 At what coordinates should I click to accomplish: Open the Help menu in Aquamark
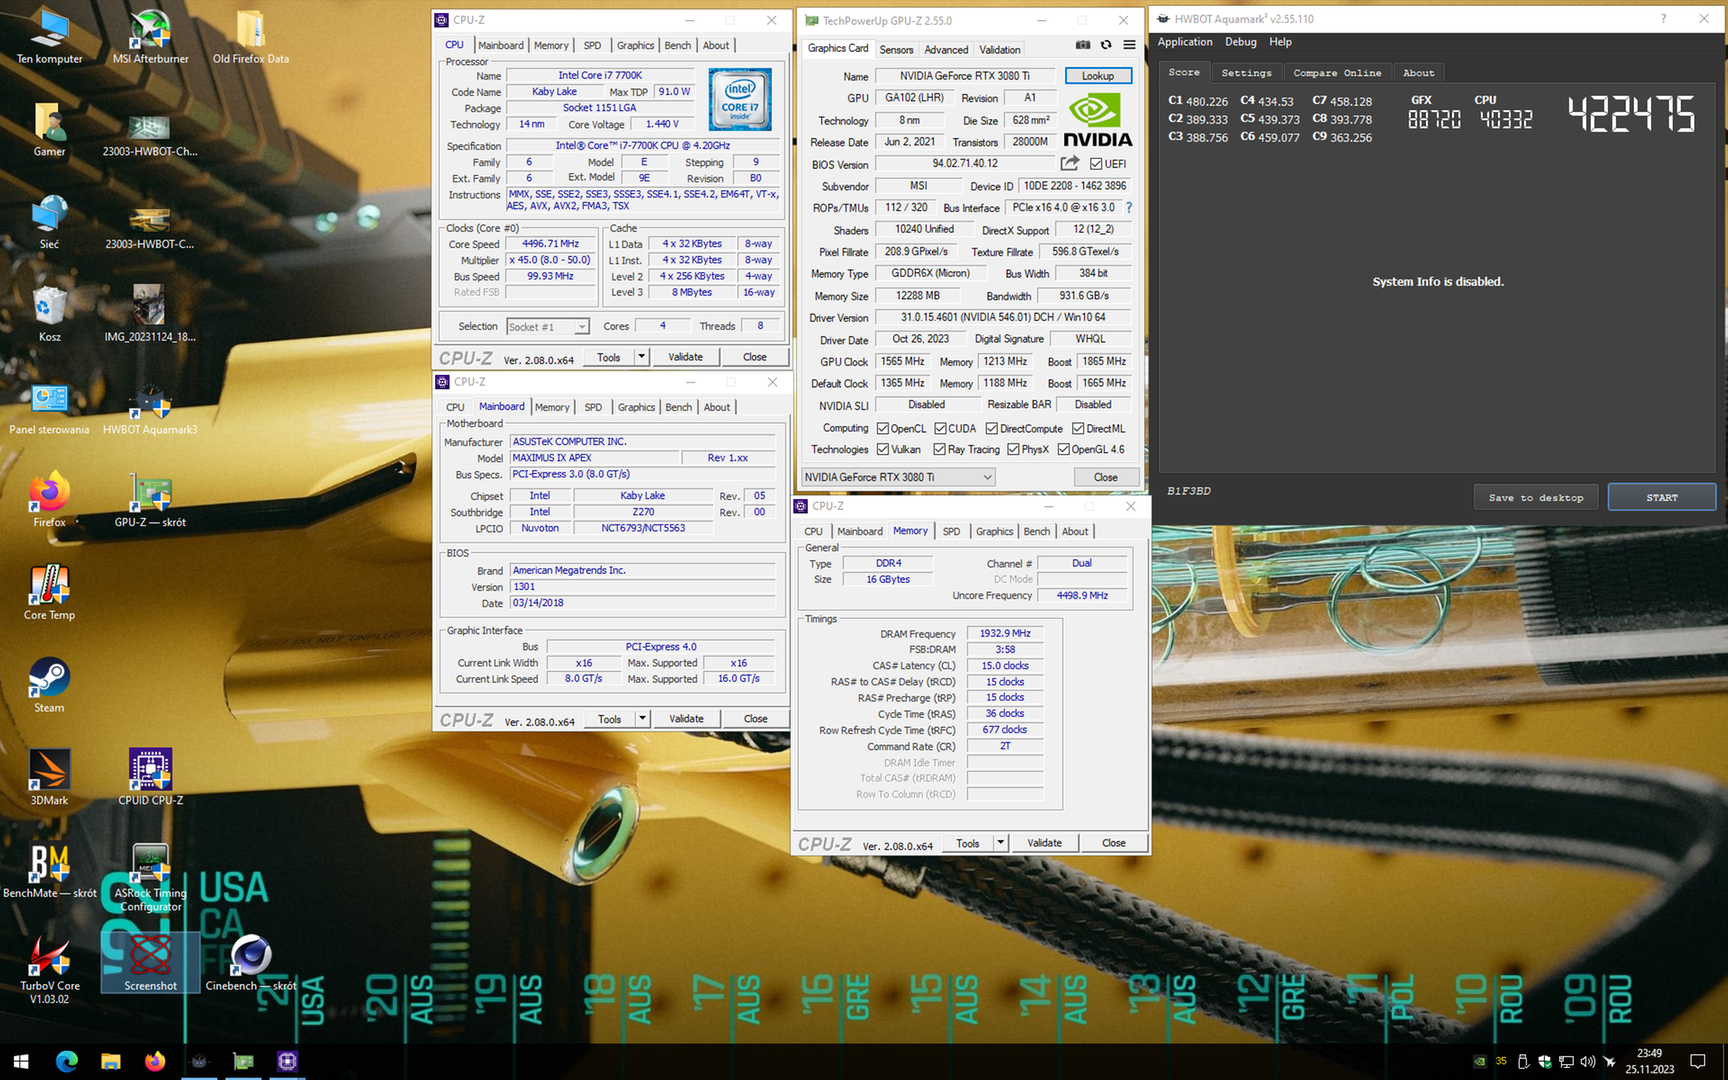[1280, 42]
